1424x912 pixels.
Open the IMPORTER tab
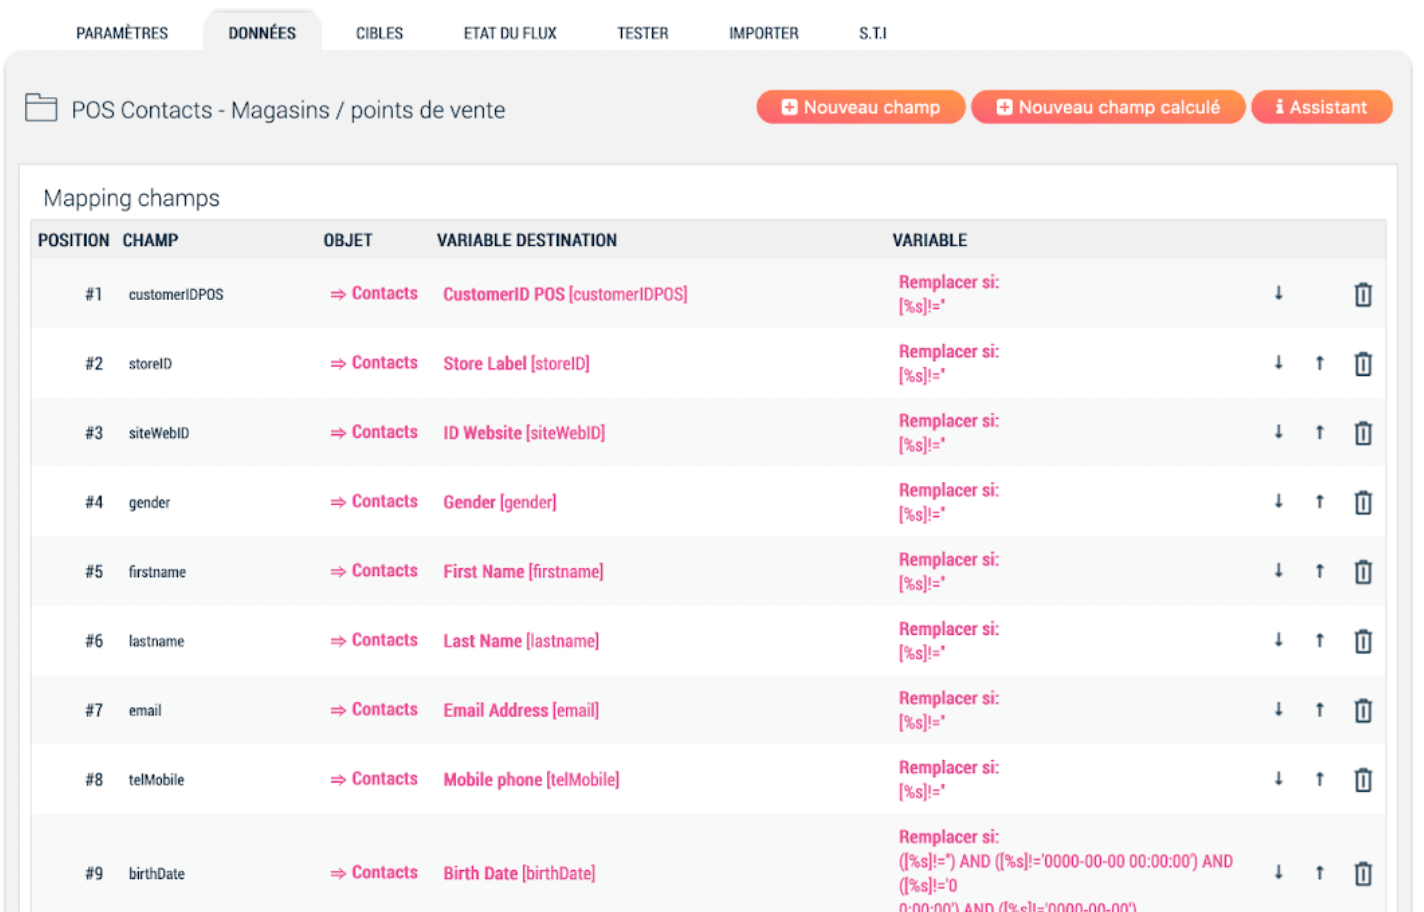[x=764, y=33]
